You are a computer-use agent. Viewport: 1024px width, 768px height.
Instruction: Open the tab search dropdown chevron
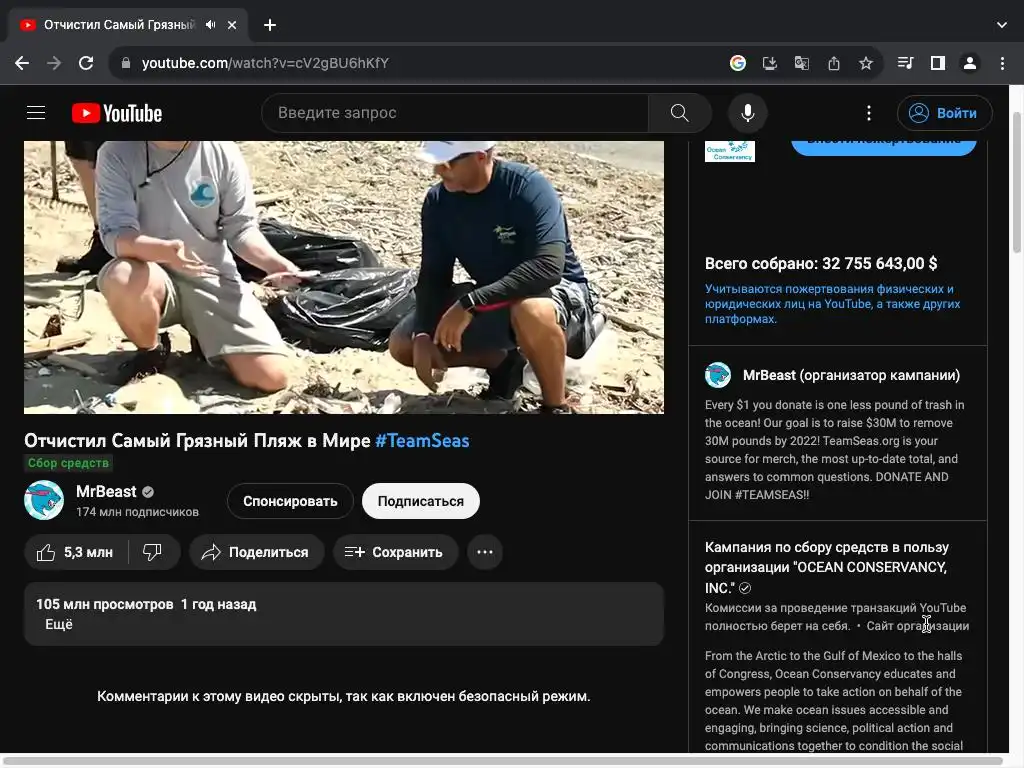(x=1002, y=25)
